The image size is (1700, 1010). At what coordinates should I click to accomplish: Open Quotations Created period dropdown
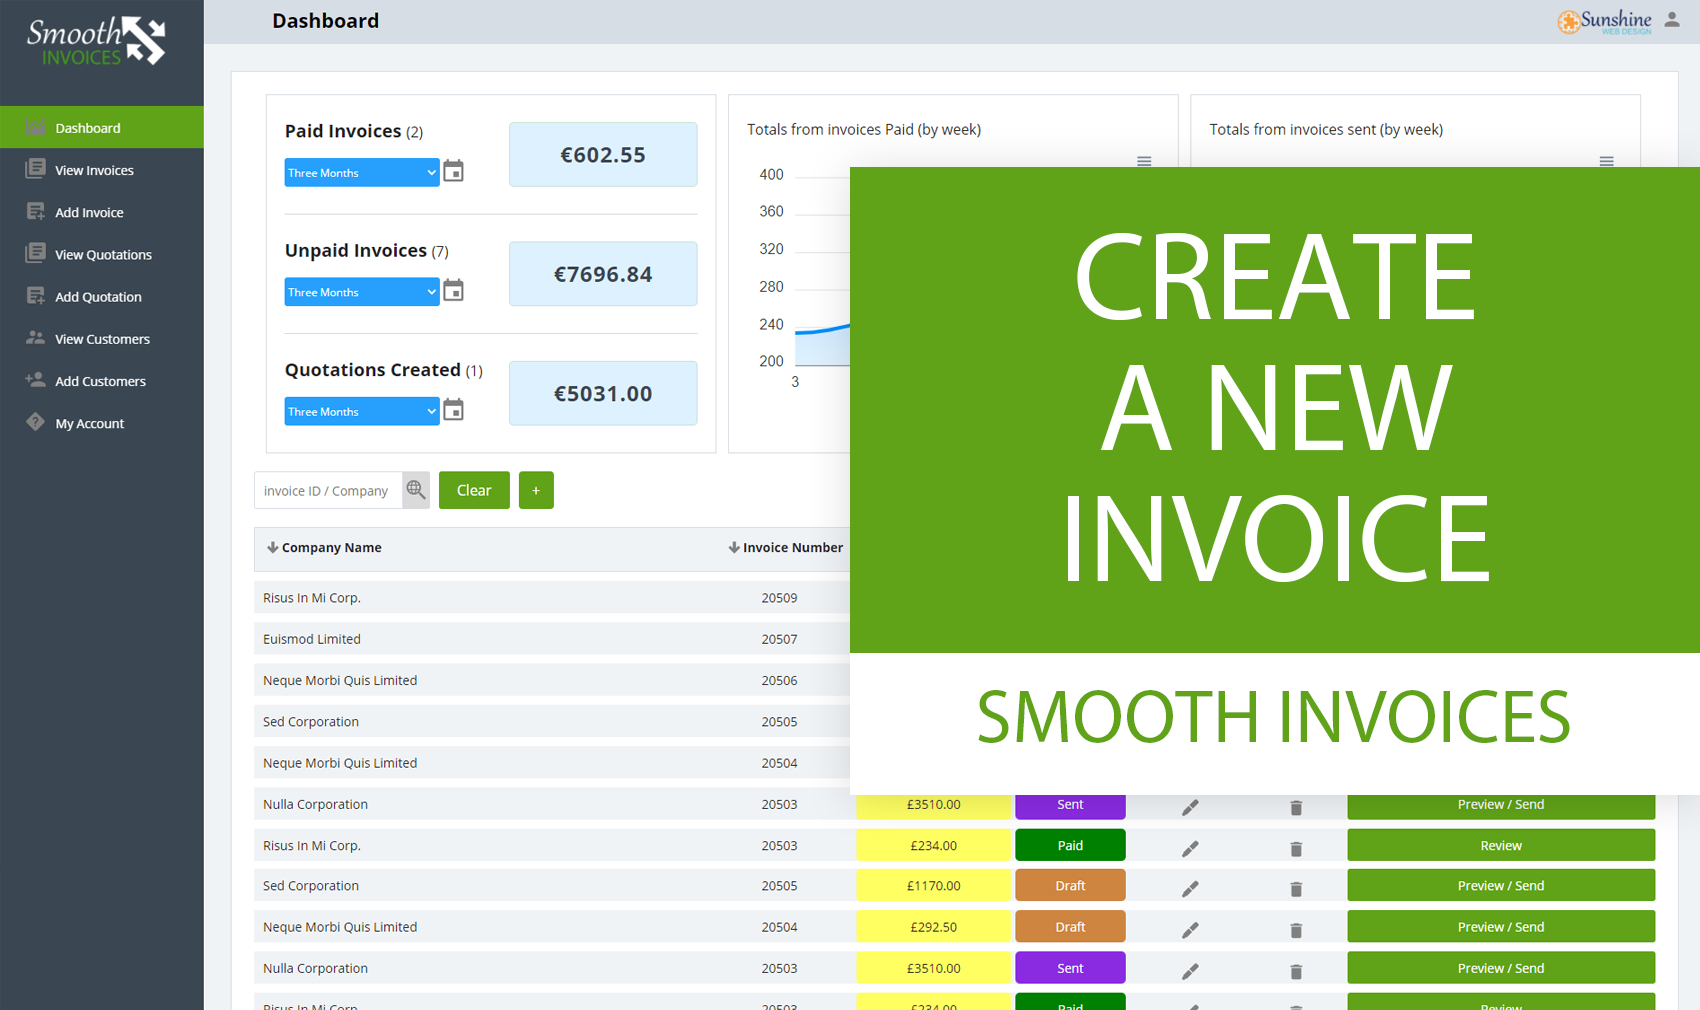pos(361,411)
